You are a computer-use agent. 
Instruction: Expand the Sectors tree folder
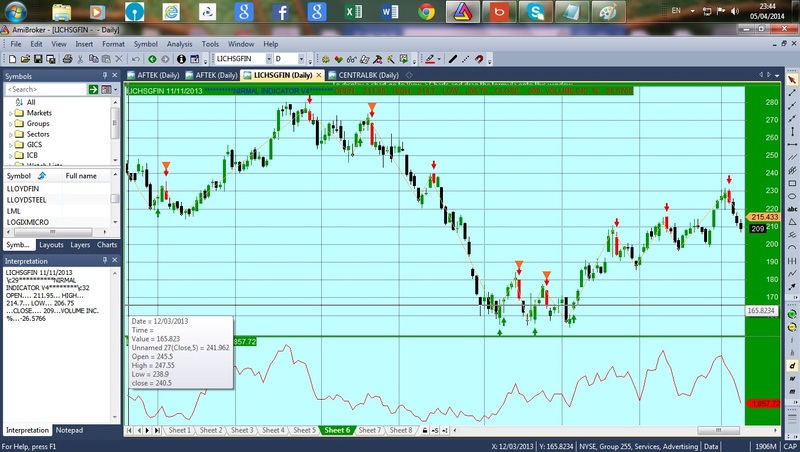point(11,135)
